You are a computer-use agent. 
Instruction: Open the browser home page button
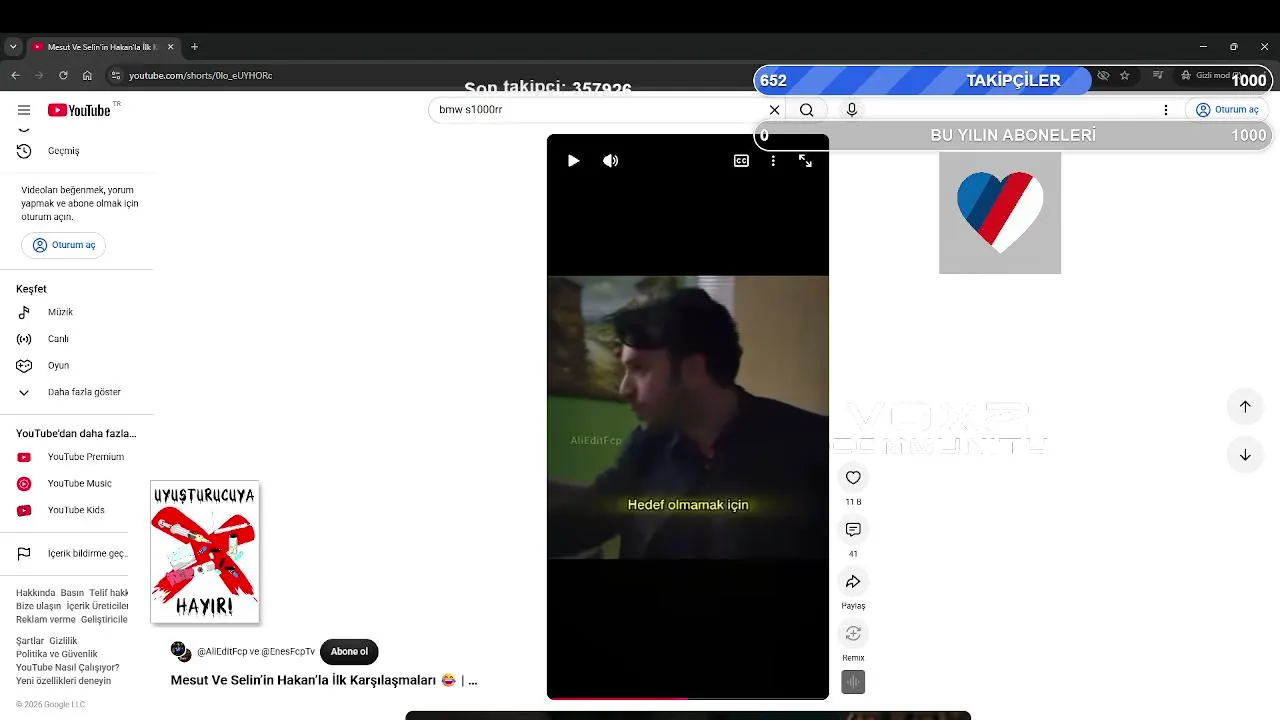(87, 75)
